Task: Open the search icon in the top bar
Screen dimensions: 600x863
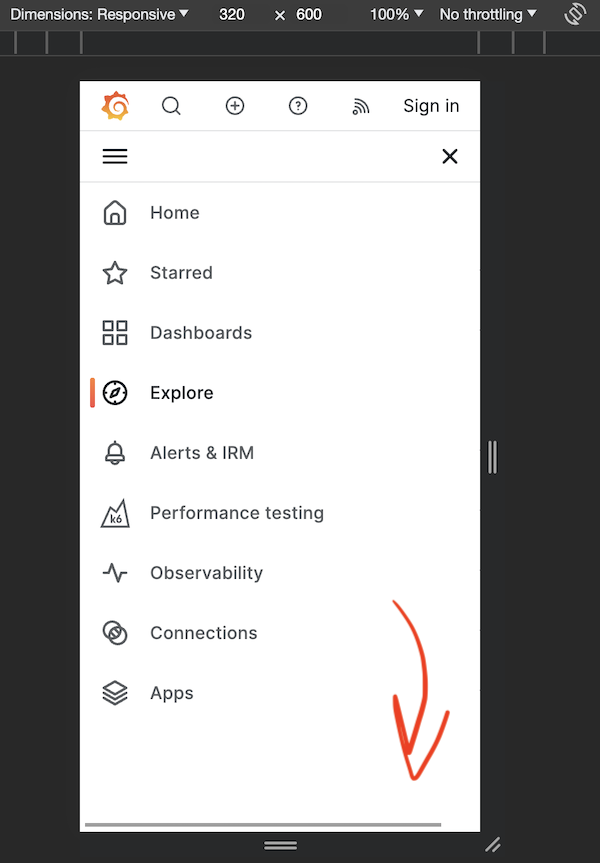Action: [x=171, y=105]
